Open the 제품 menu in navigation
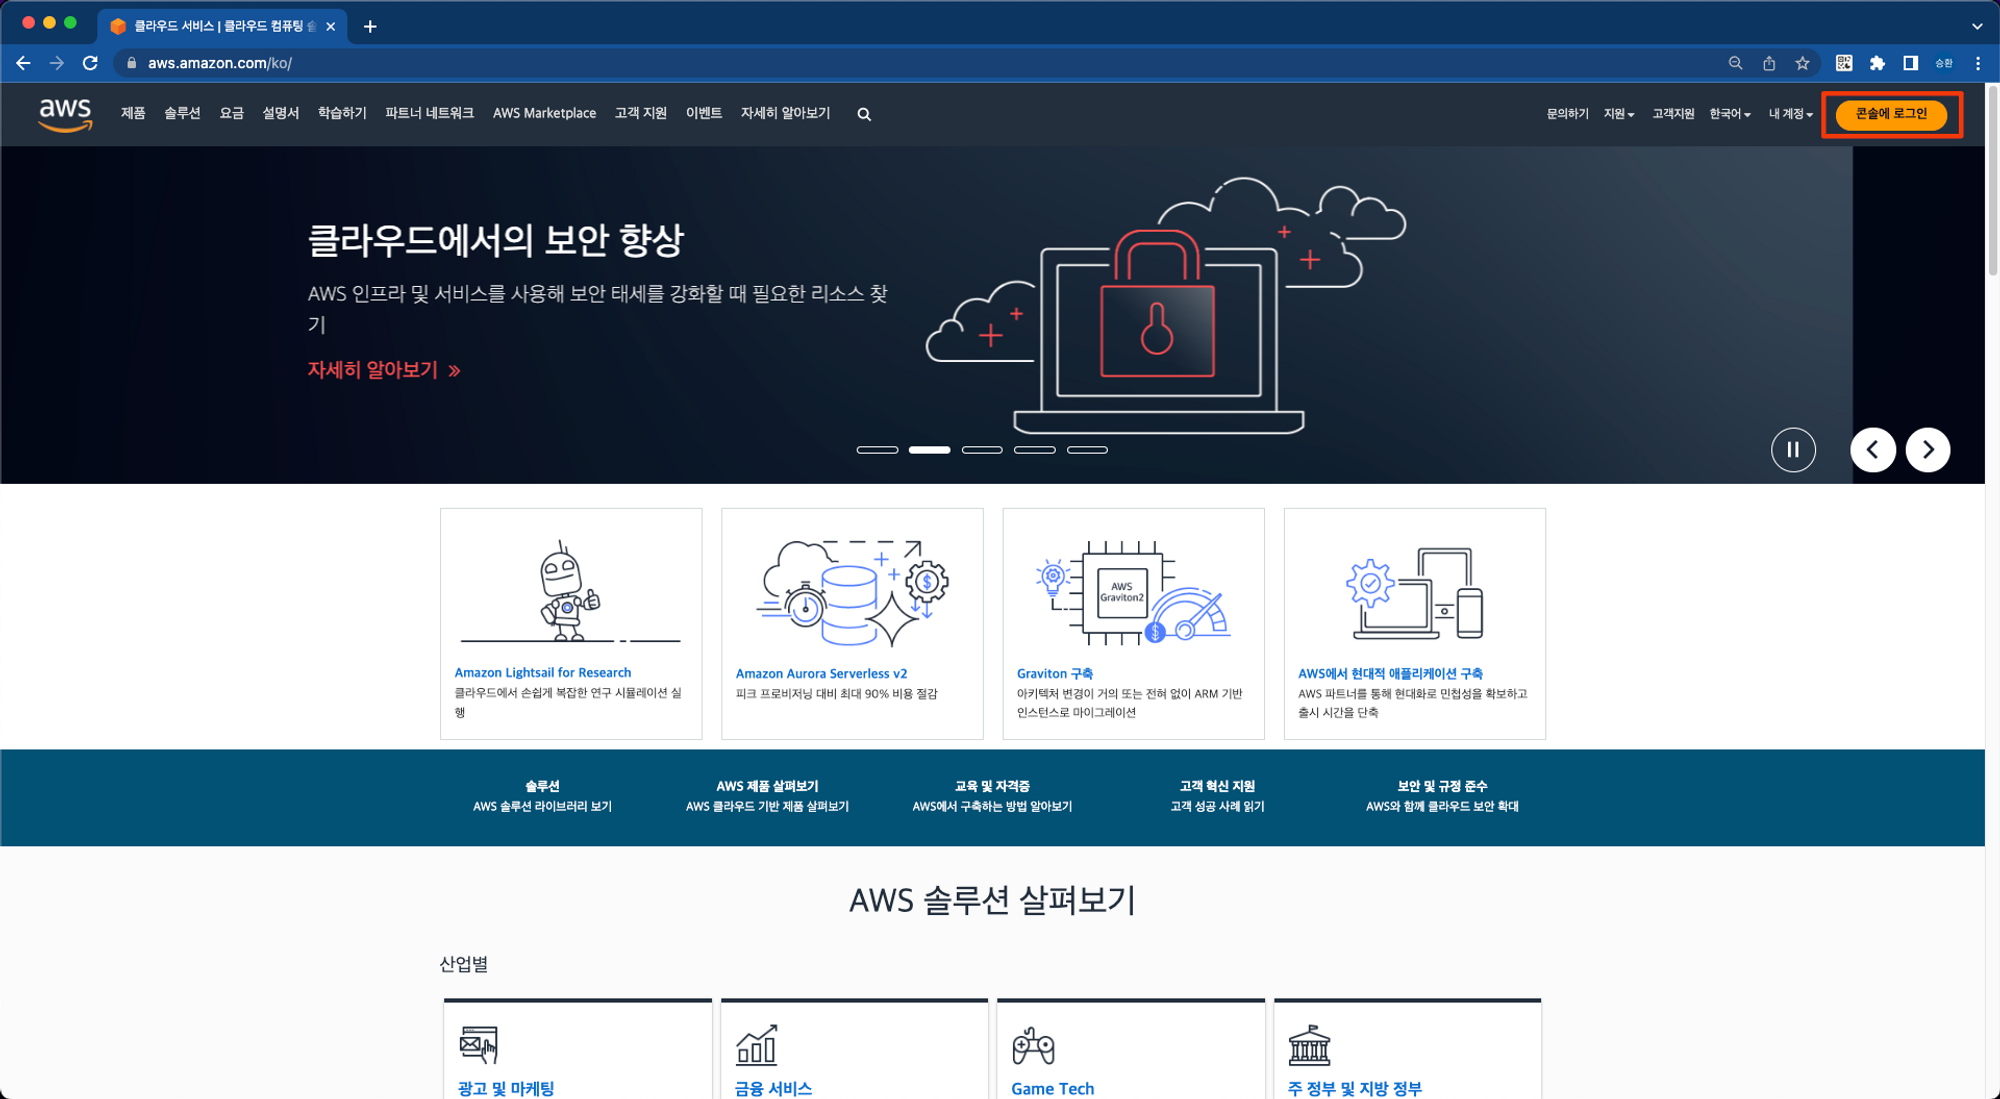The width and height of the screenshot is (2000, 1099). 133,114
